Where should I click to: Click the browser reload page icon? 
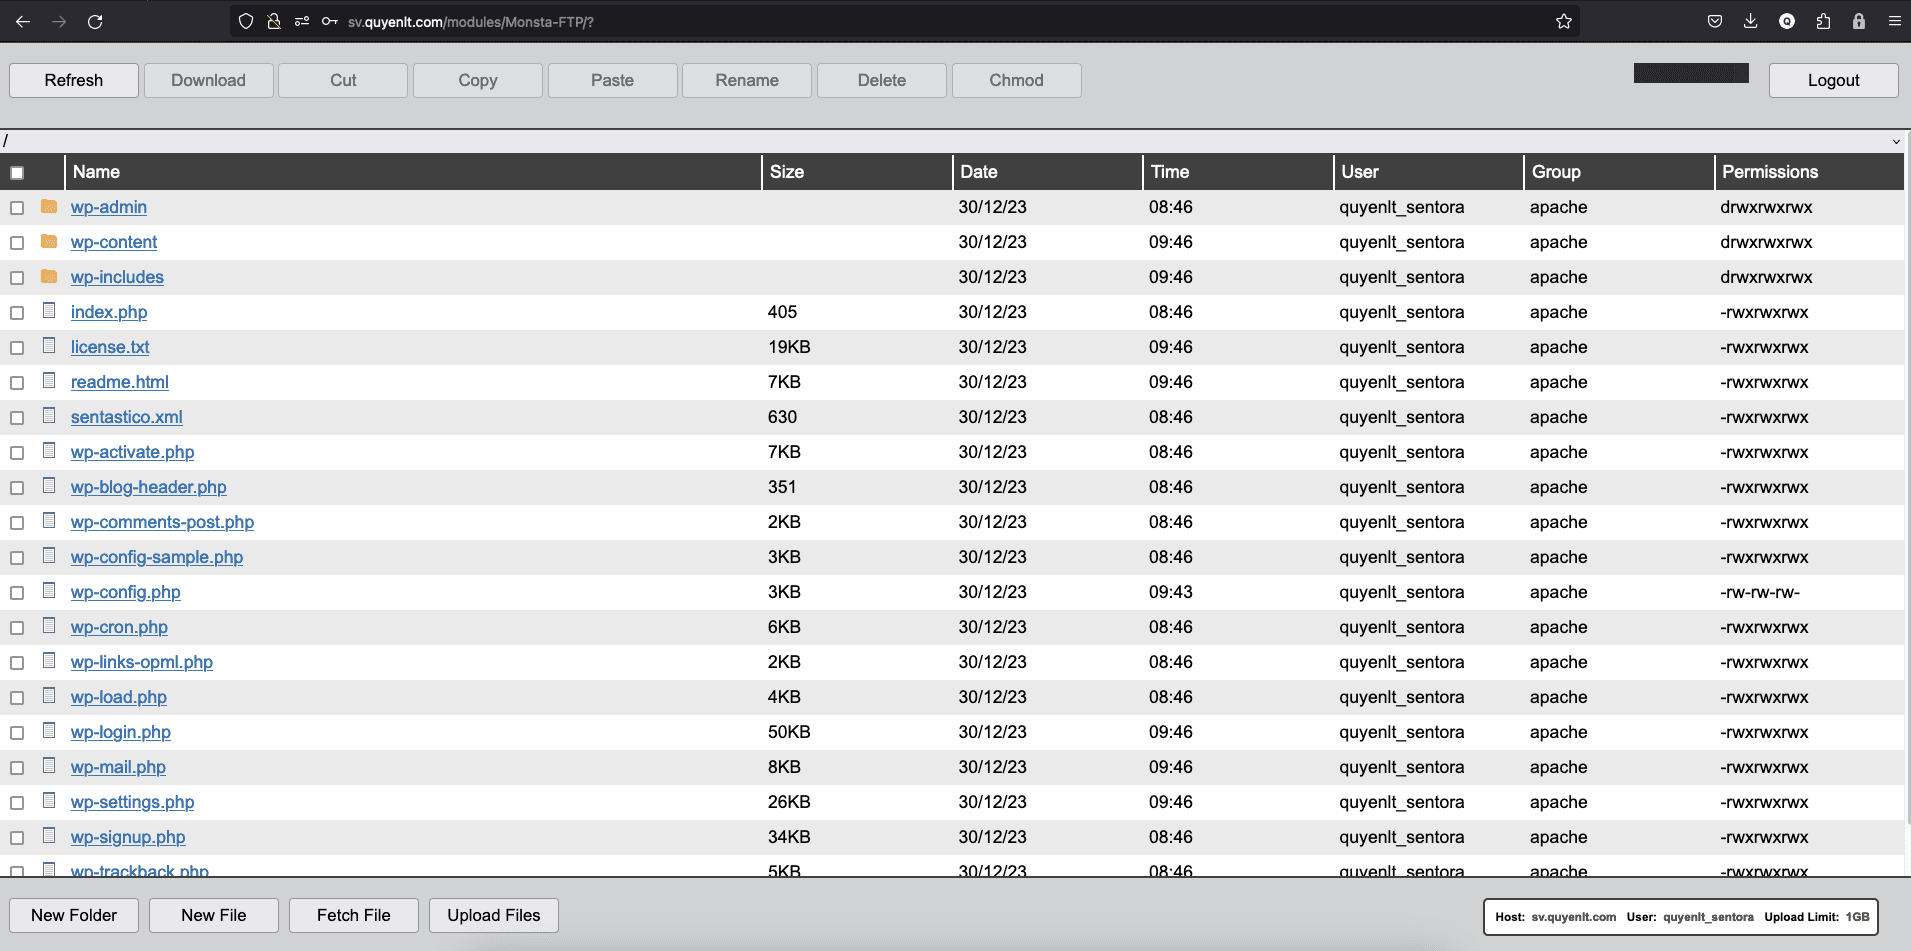(x=95, y=21)
